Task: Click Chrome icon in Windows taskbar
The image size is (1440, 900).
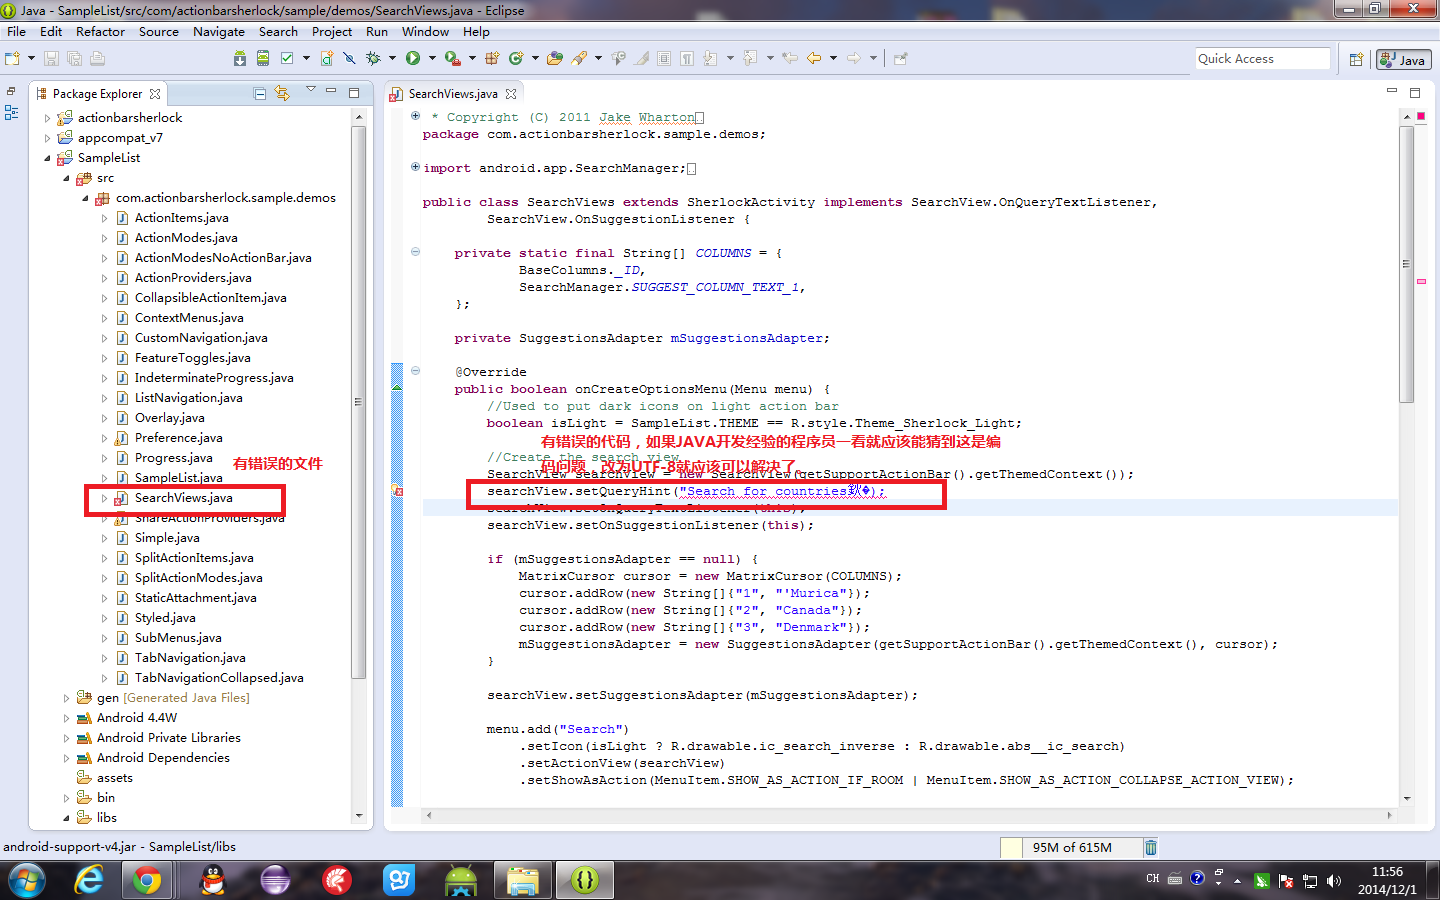Action: click(x=147, y=880)
